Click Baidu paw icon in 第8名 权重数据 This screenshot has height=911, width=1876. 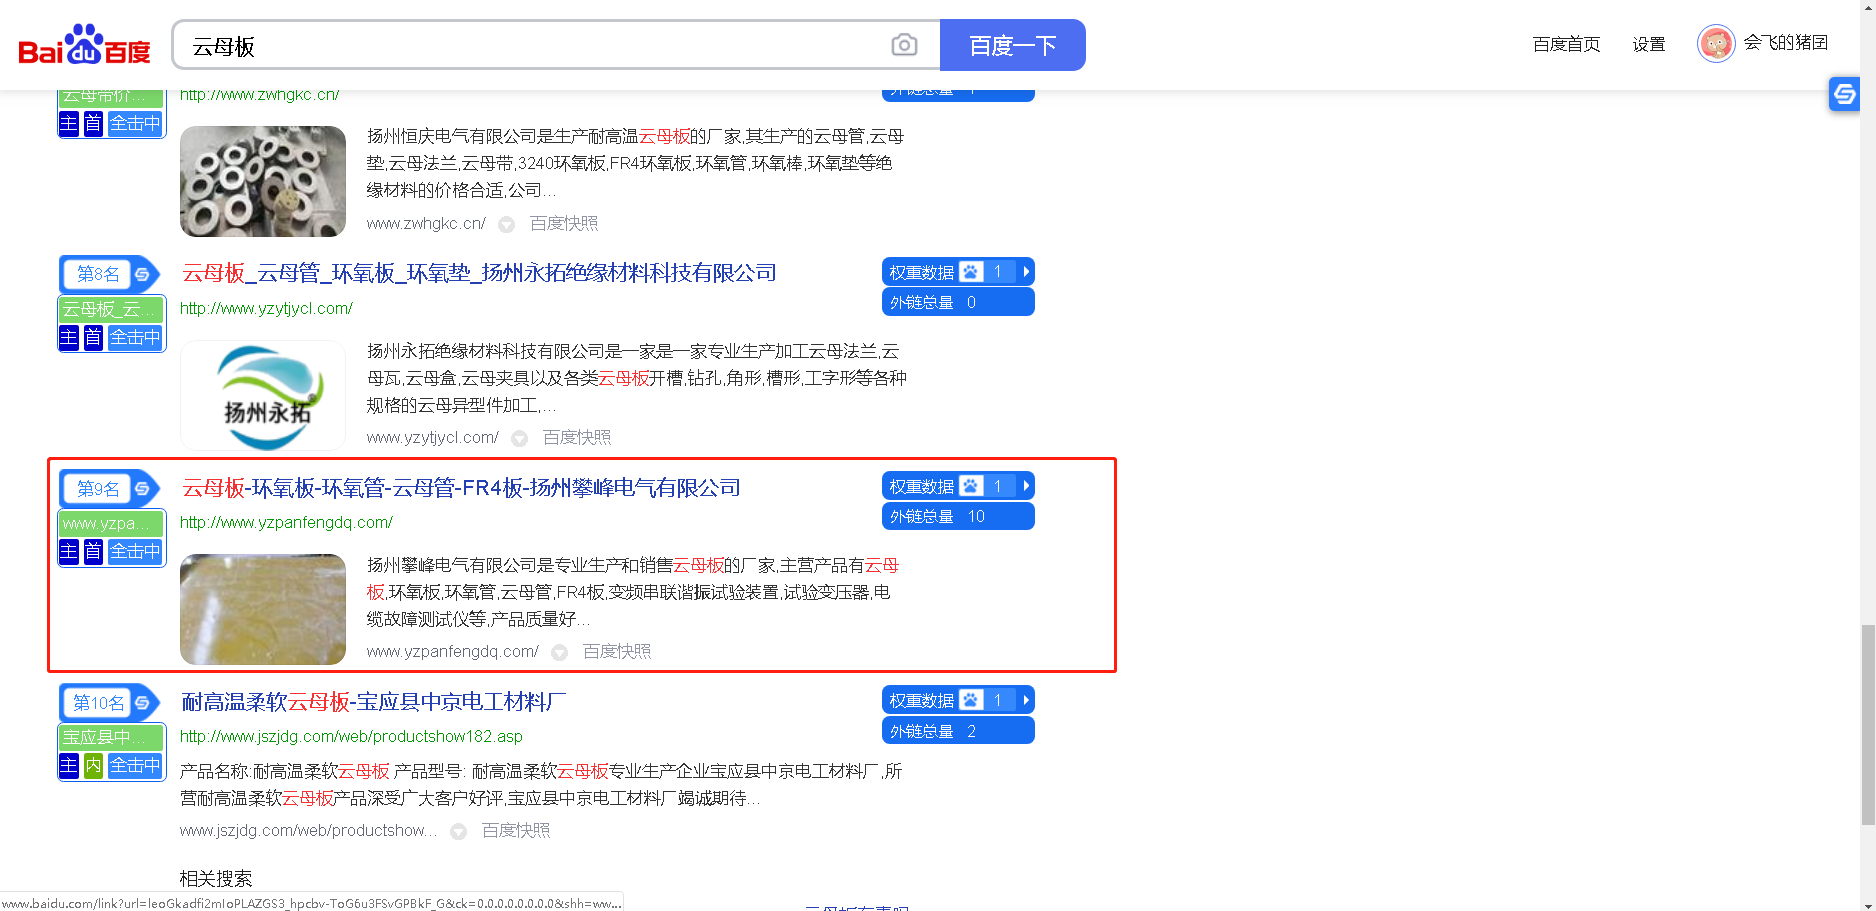971,272
